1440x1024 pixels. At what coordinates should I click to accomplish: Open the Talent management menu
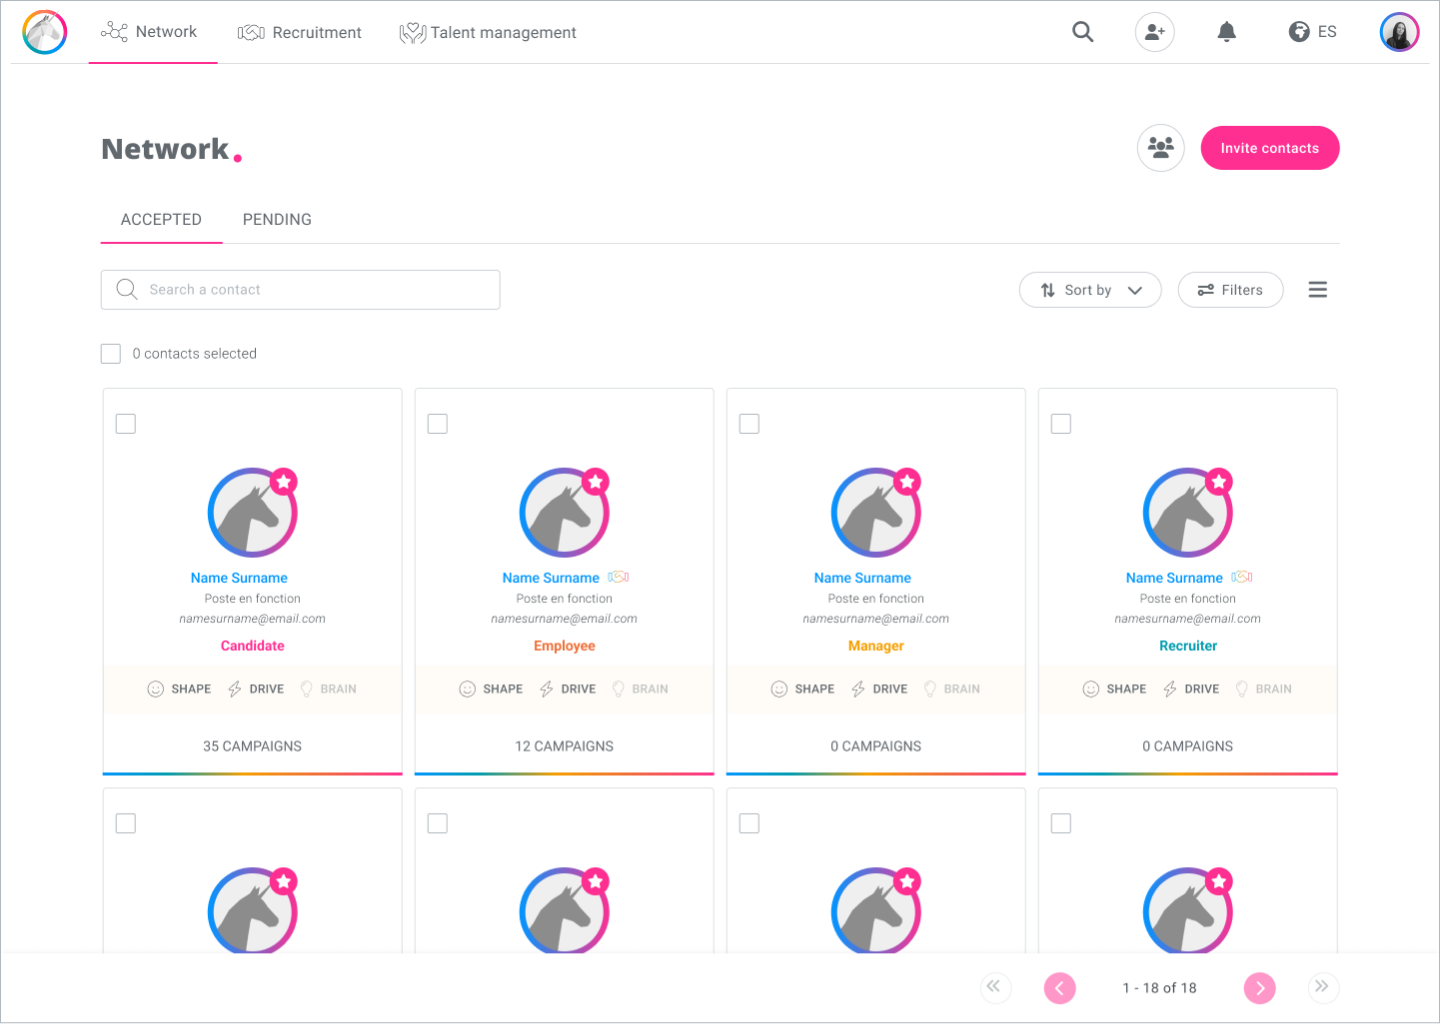[488, 32]
